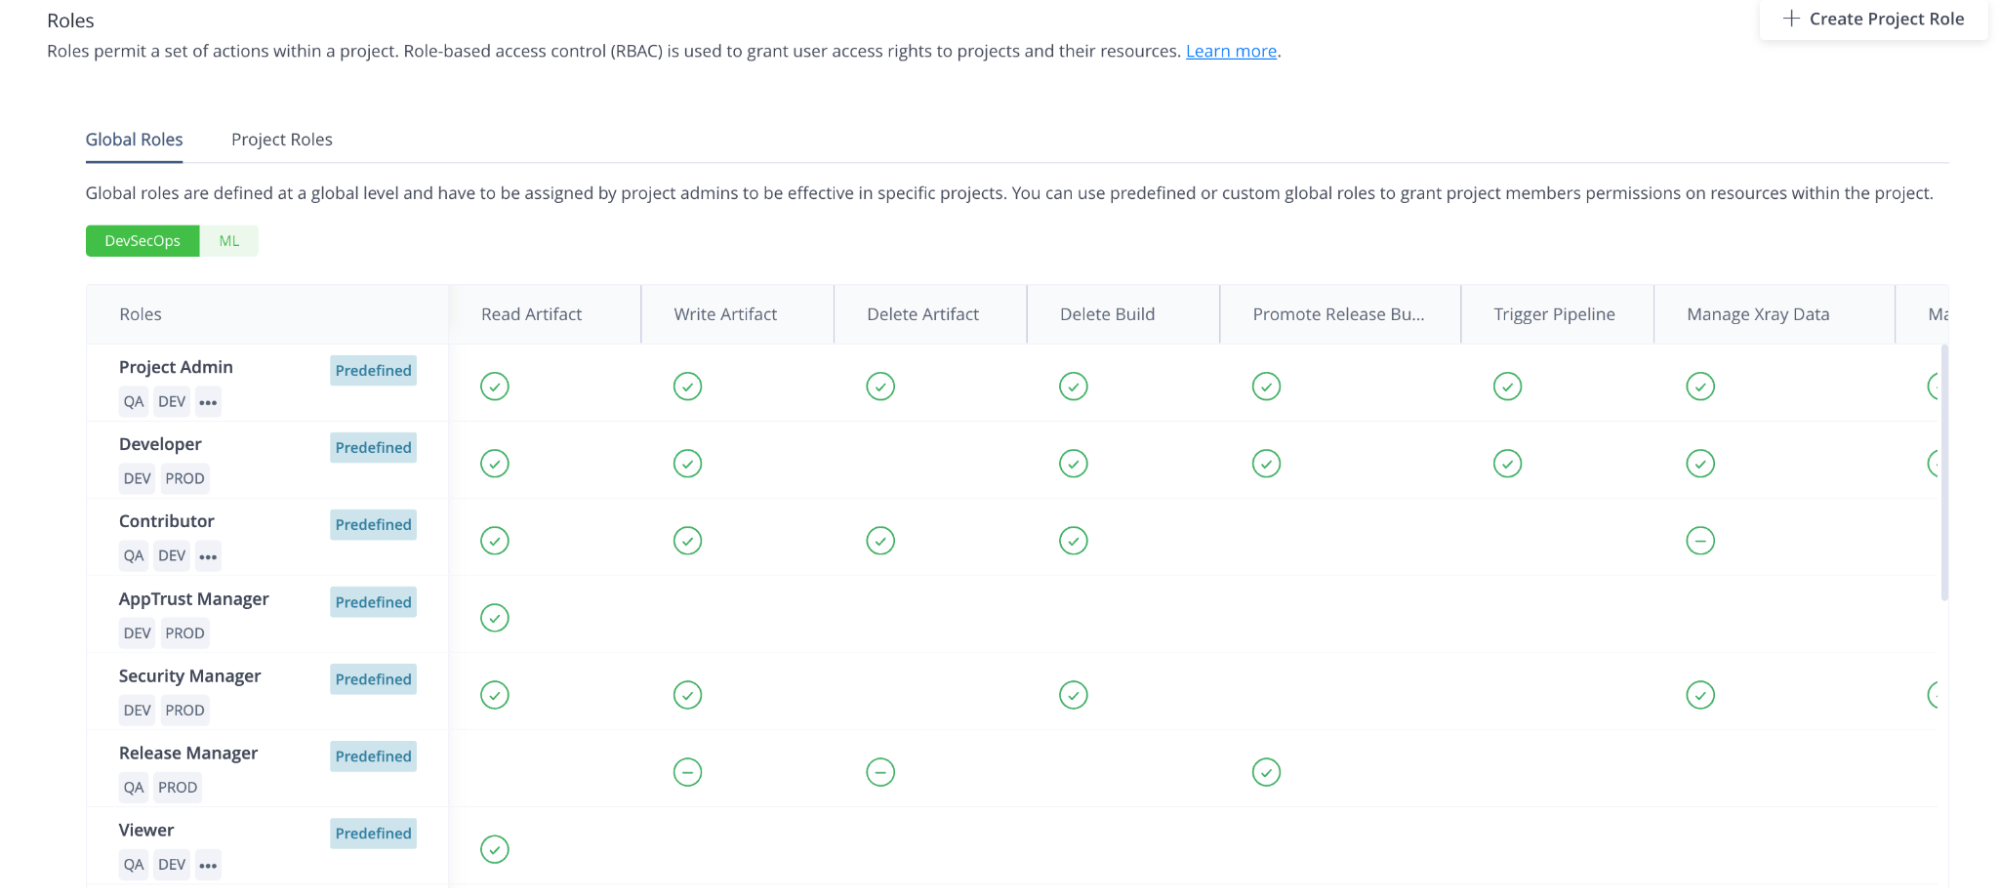The width and height of the screenshot is (1999, 889).
Task: Select the Global Roles tab
Action: pos(134,139)
